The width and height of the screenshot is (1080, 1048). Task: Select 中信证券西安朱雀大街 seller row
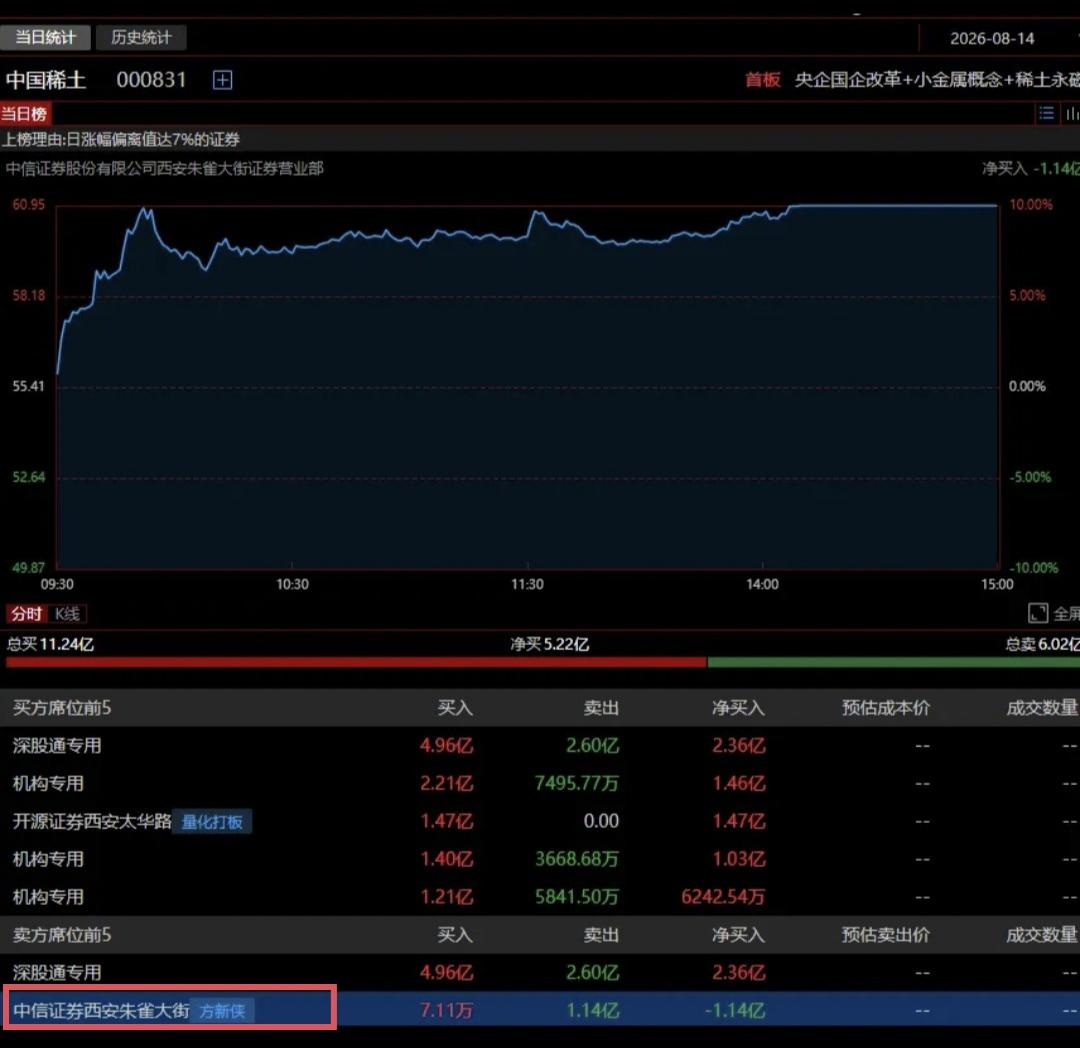pyautogui.click(x=540, y=1010)
